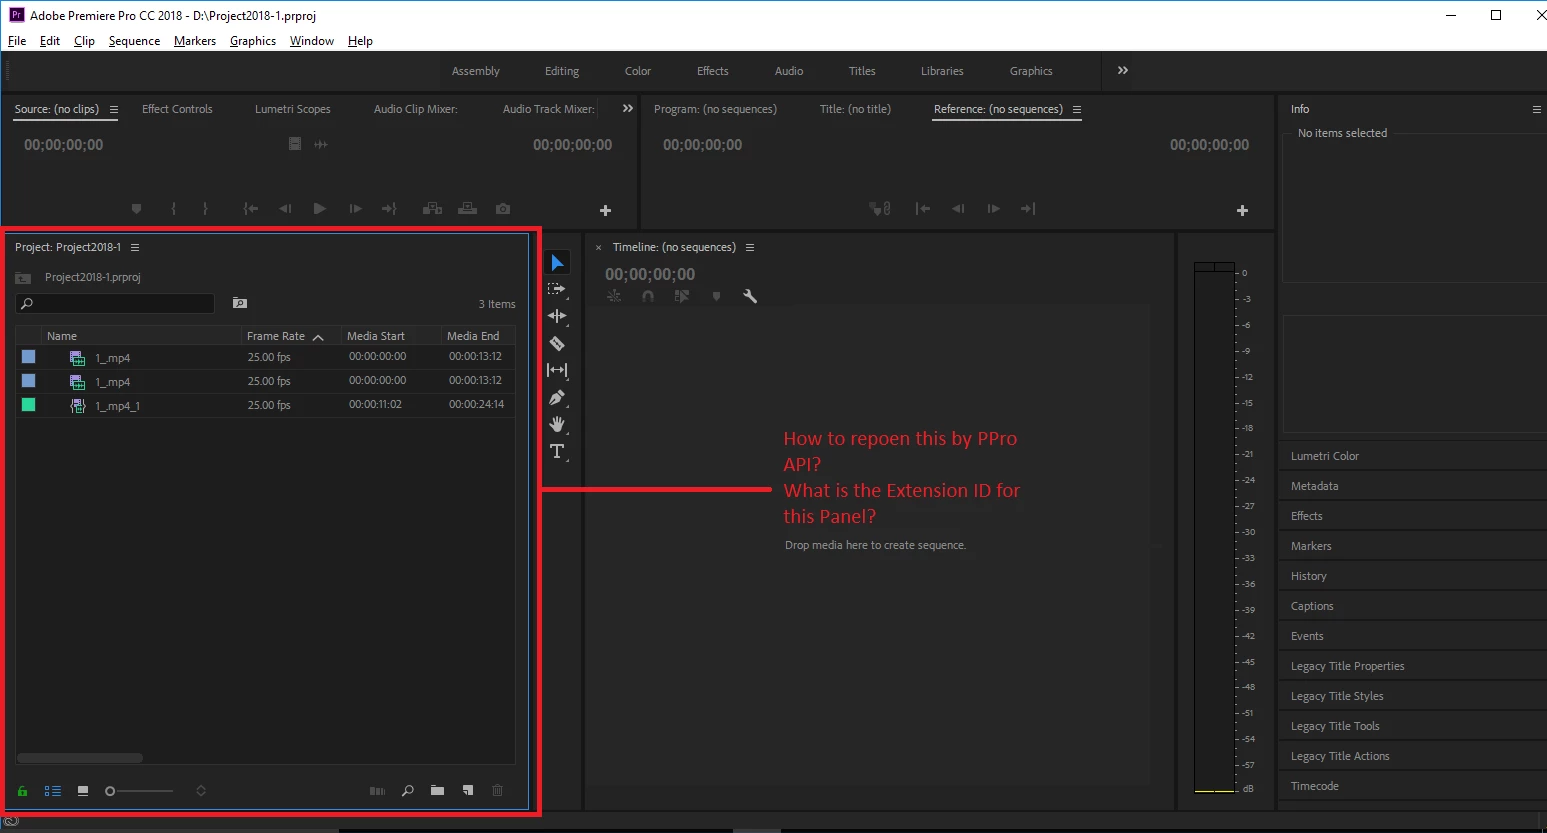
Task: Click the Add Marker icon in Source monitor
Action: coord(136,209)
